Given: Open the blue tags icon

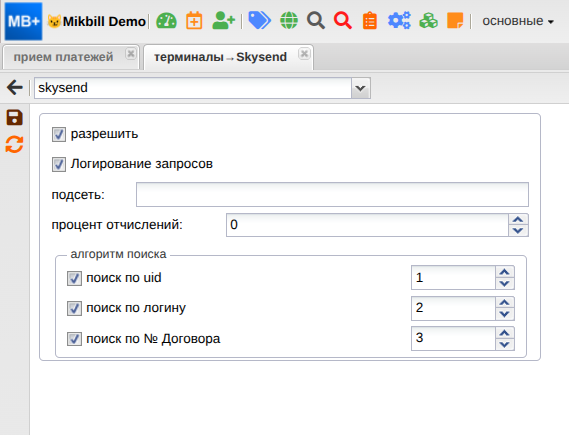Looking at the screenshot, I should (259, 20).
